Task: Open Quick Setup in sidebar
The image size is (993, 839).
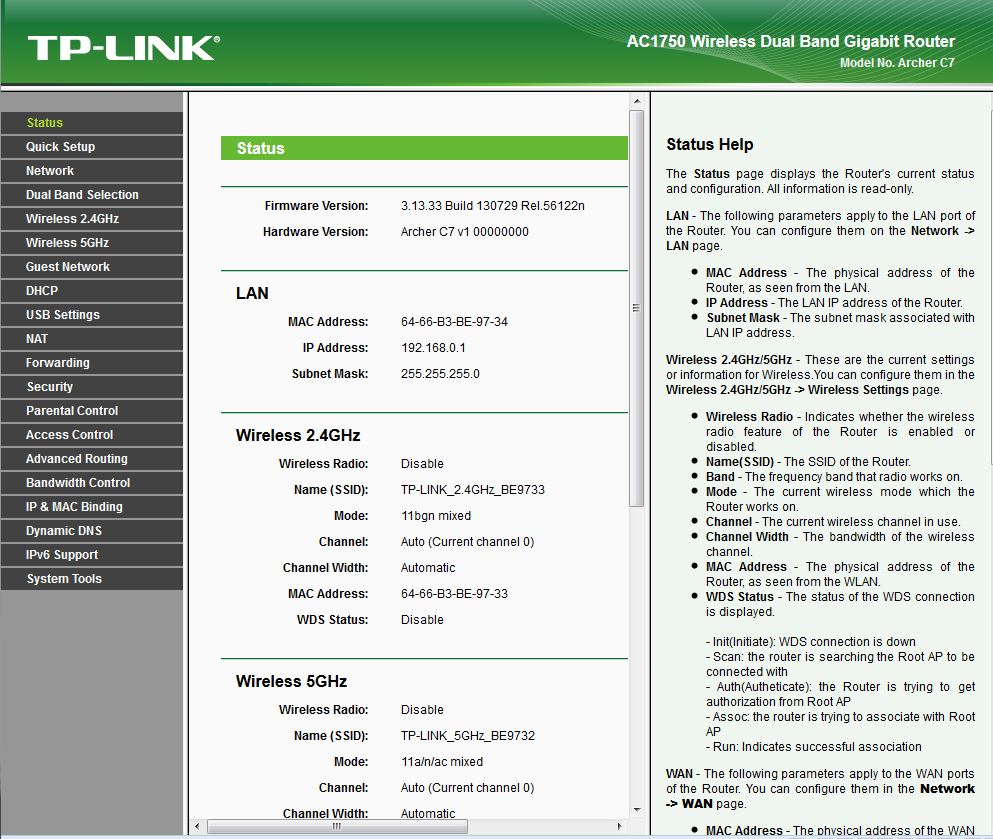Action: 92,147
